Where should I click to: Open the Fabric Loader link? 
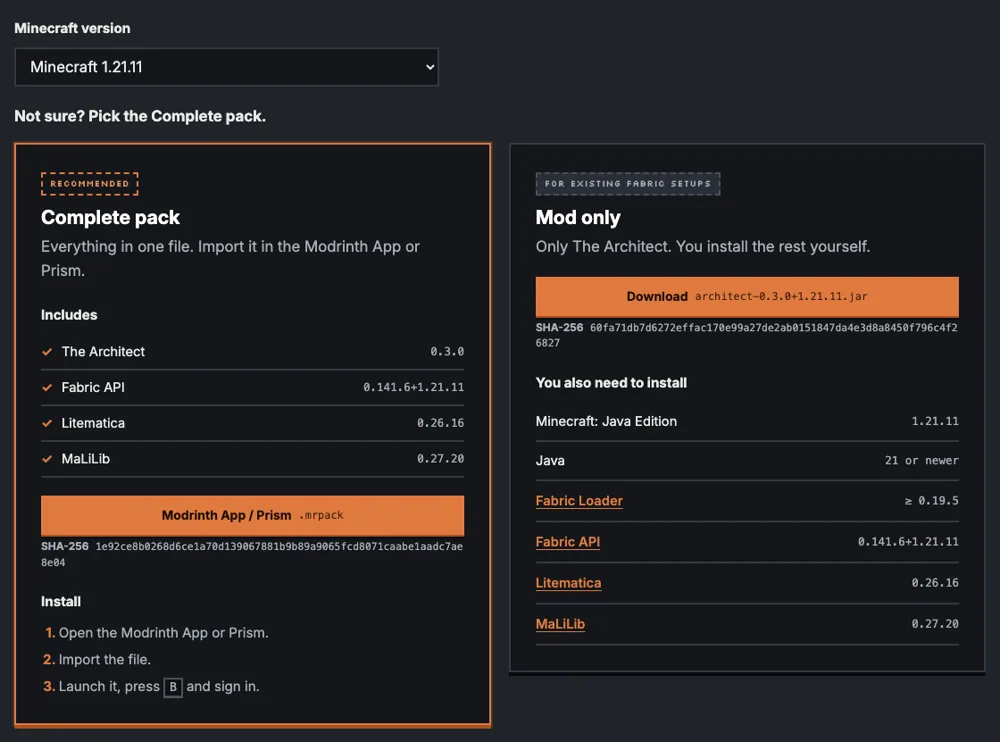[579, 501]
